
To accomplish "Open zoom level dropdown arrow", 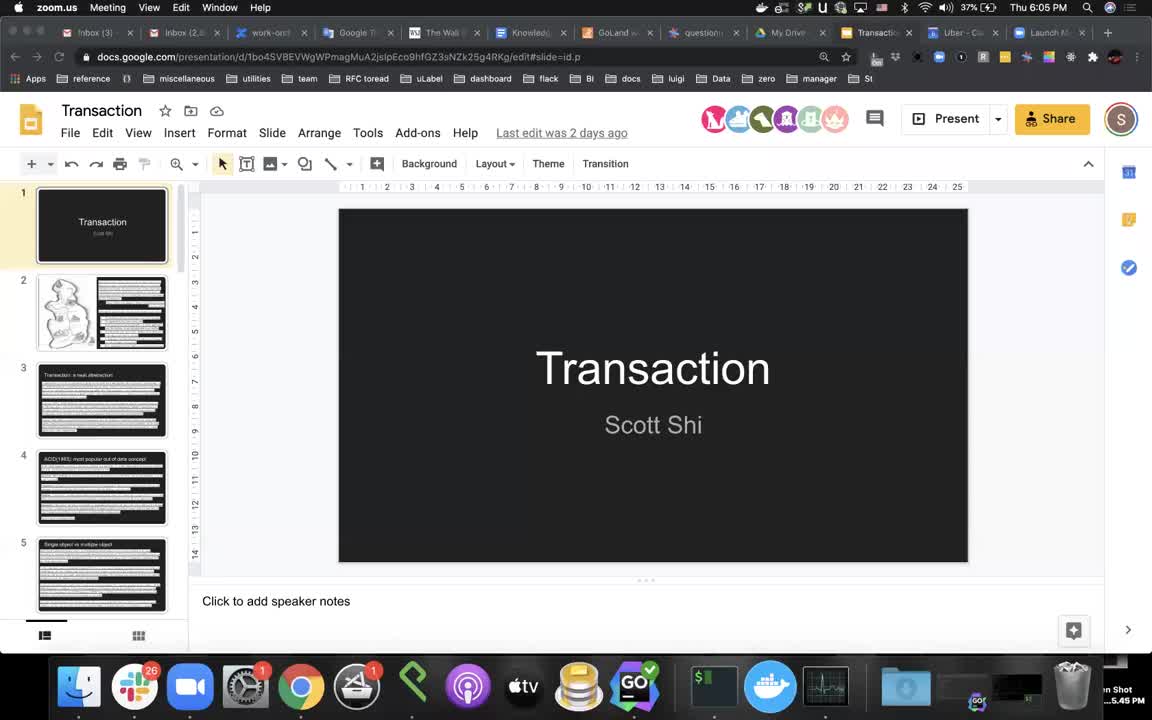I will click(195, 164).
